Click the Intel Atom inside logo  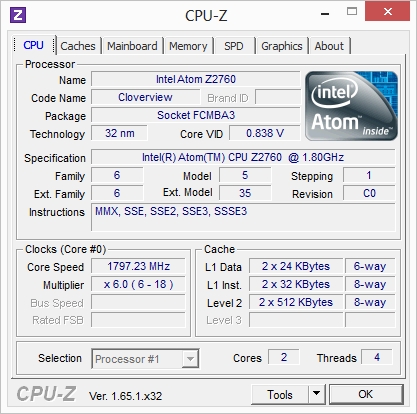pyautogui.click(x=351, y=106)
